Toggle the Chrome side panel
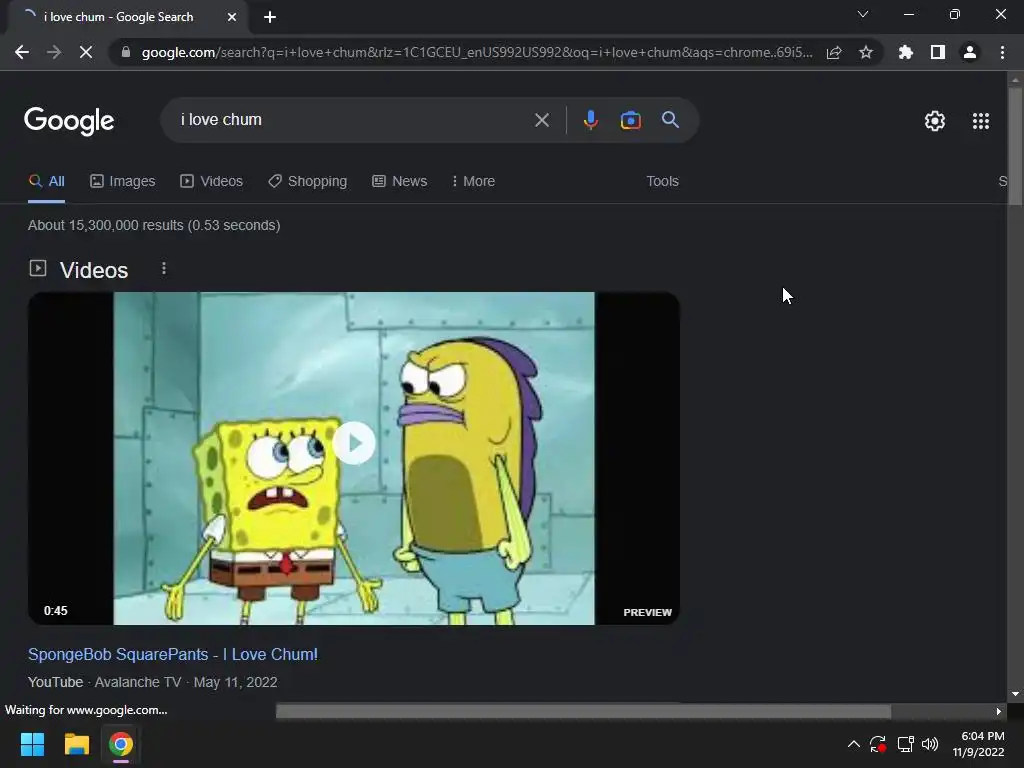This screenshot has width=1024, height=768. [x=938, y=52]
